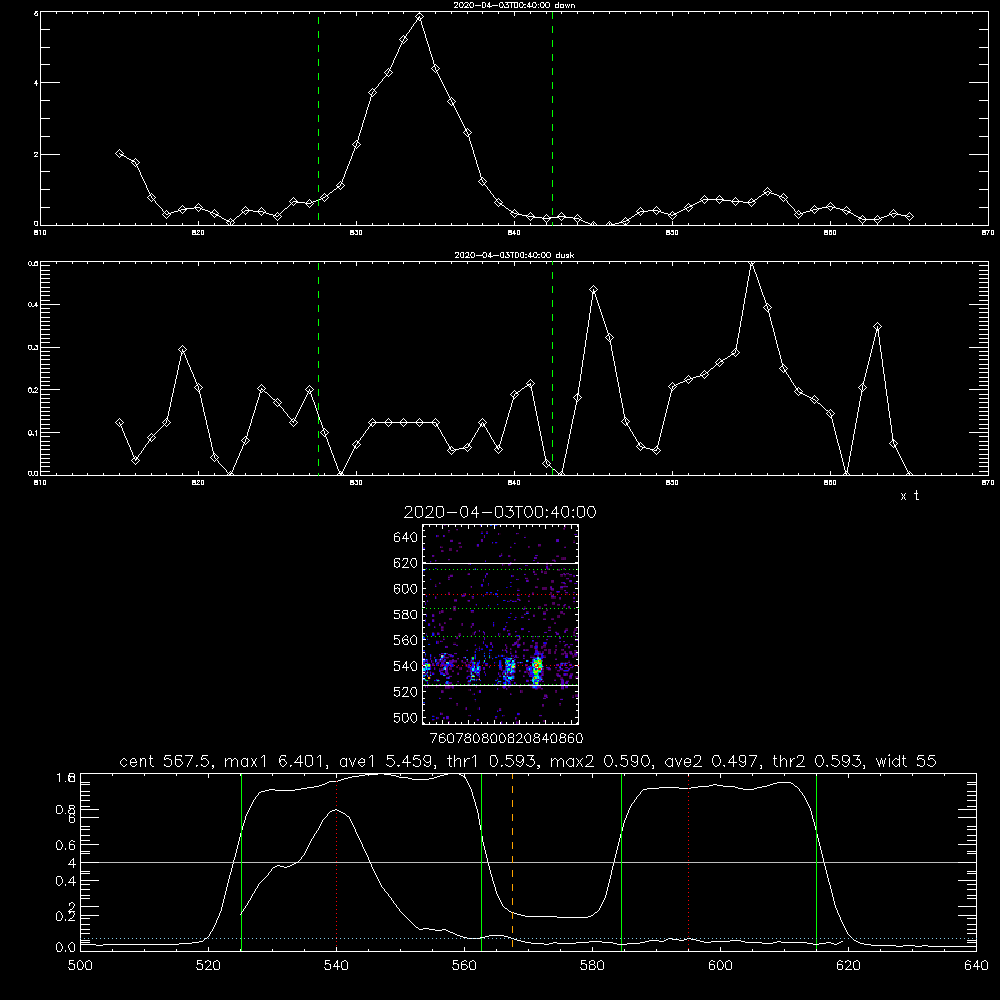
Task: Click the '2020-04-03T00:40:00 dusk' plot title
Action: (x=514, y=255)
